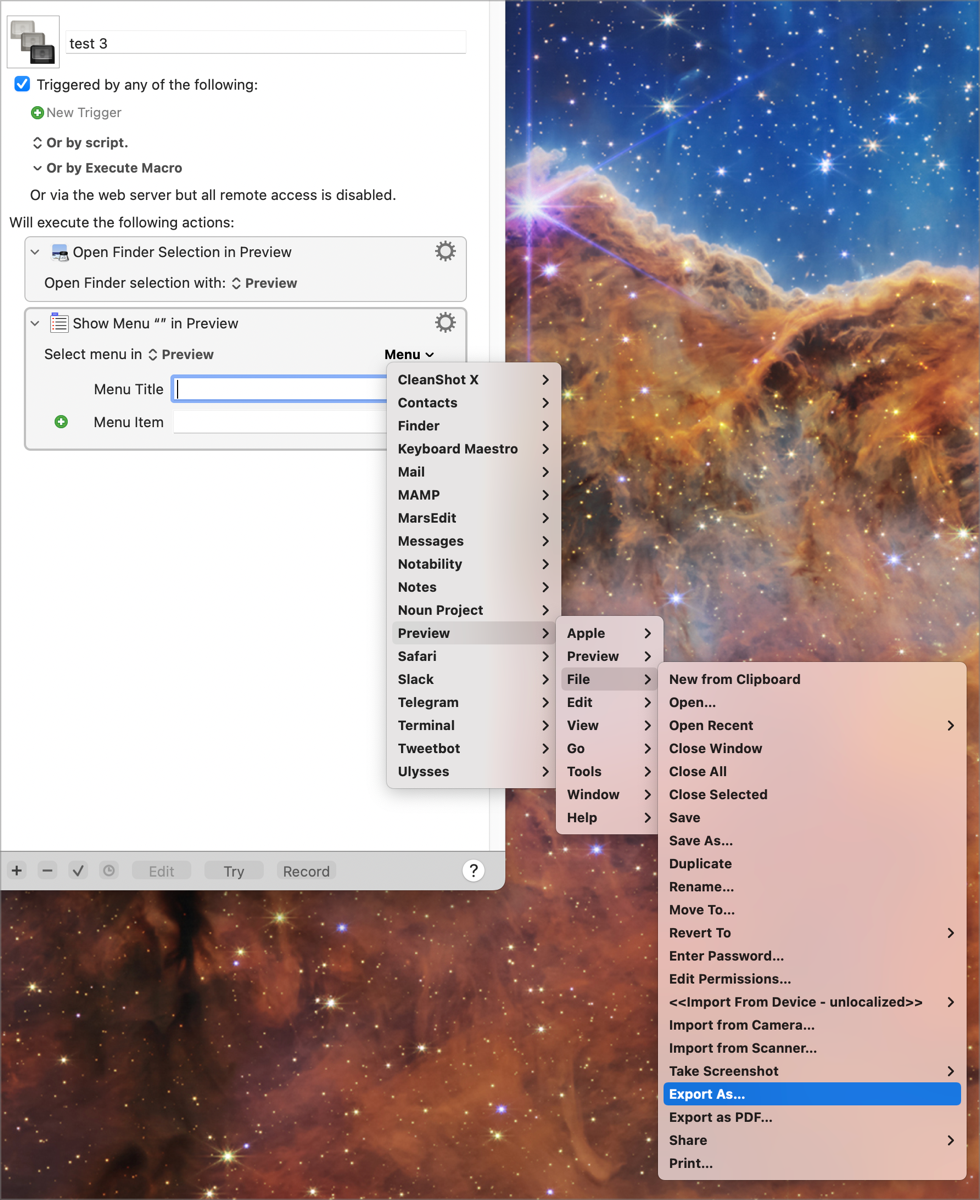Click the minus button to delete action

[47, 871]
